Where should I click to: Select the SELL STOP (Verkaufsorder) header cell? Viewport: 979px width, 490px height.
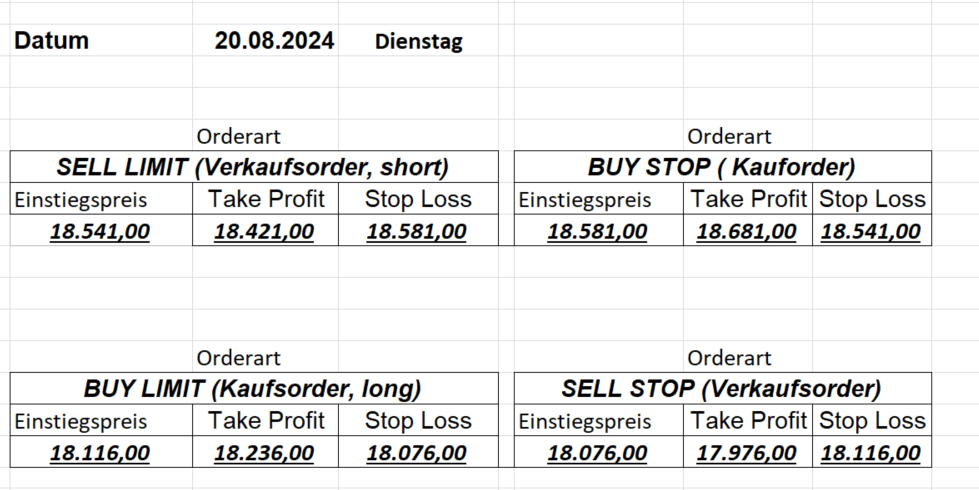[722, 389]
